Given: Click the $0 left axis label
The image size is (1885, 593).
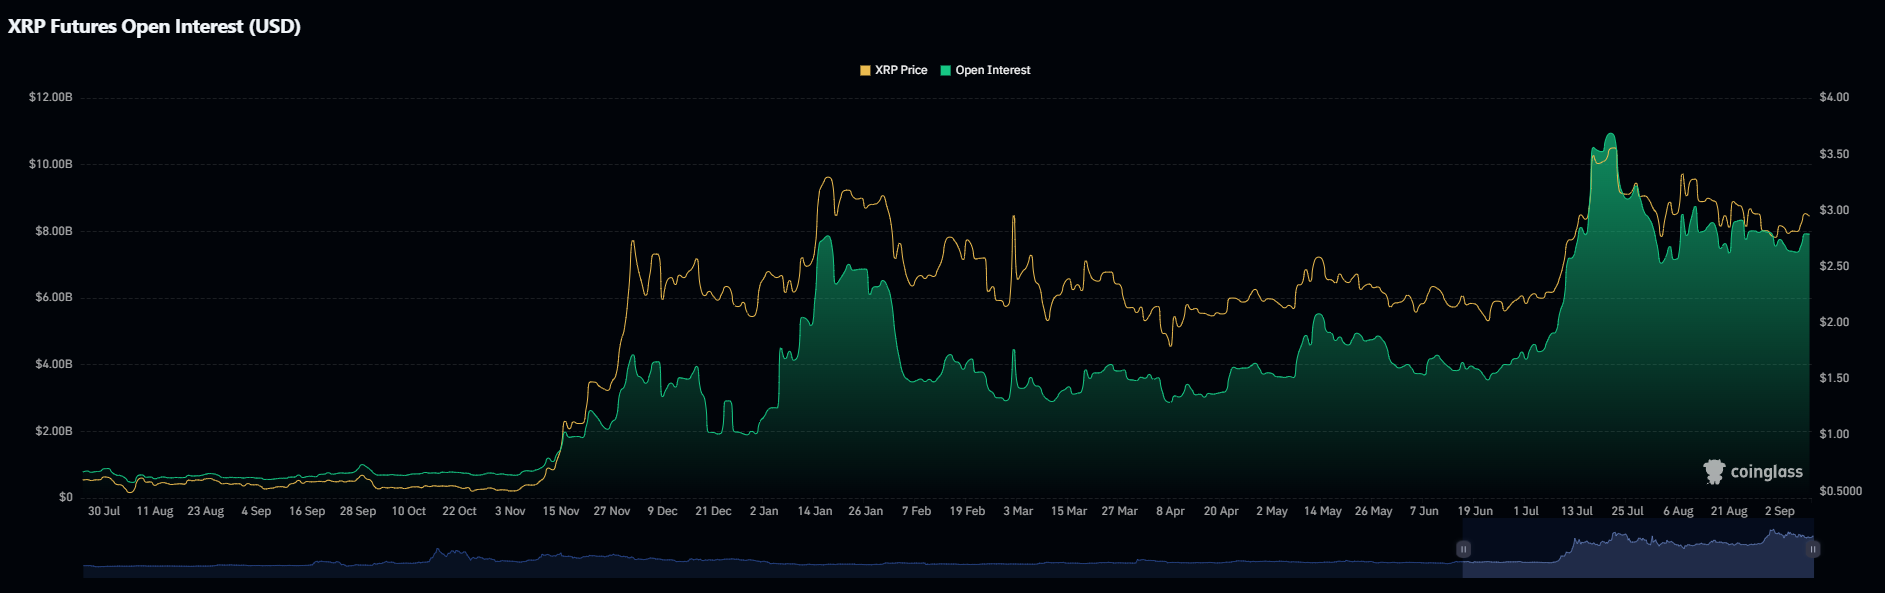Looking at the screenshot, I should 65,497.
